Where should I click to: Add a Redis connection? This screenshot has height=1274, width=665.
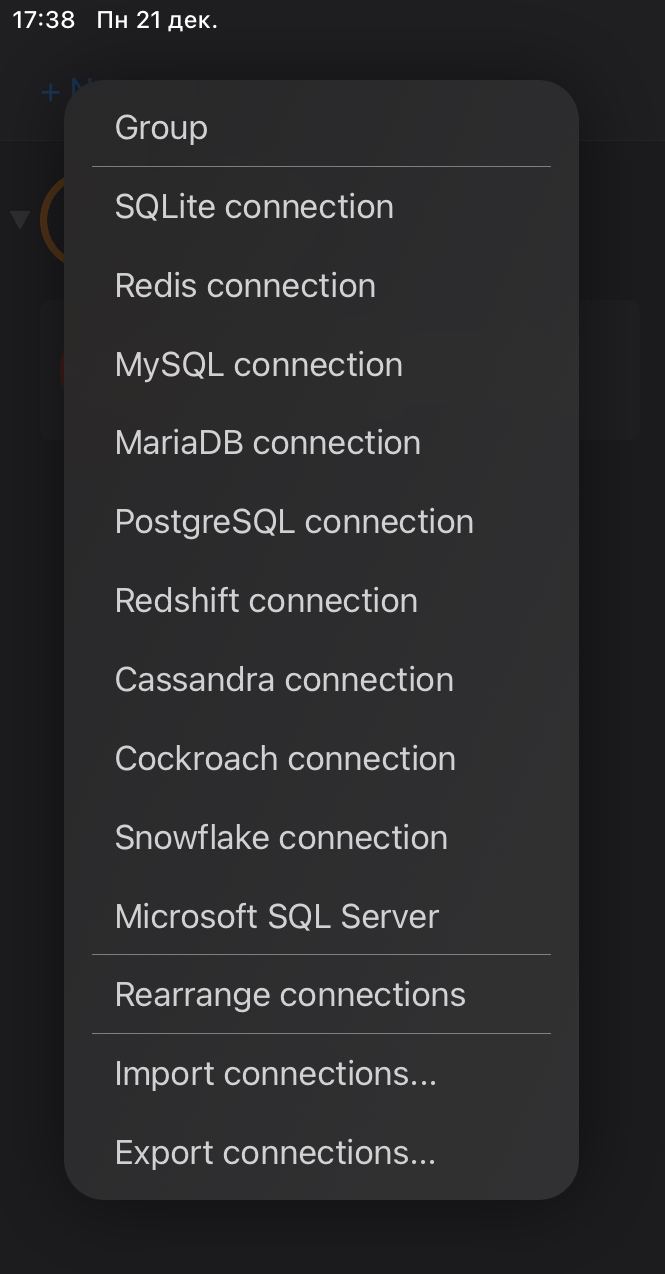point(321,285)
